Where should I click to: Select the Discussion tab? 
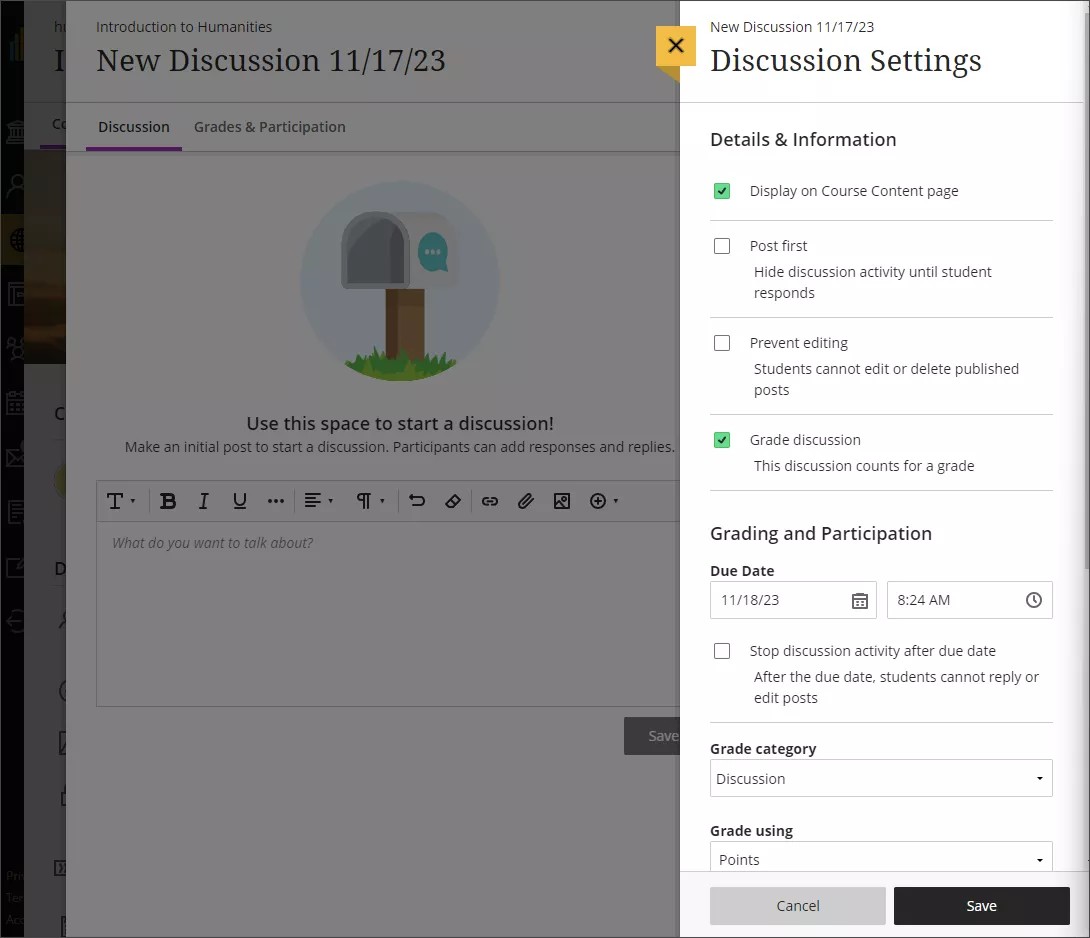(x=133, y=126)
